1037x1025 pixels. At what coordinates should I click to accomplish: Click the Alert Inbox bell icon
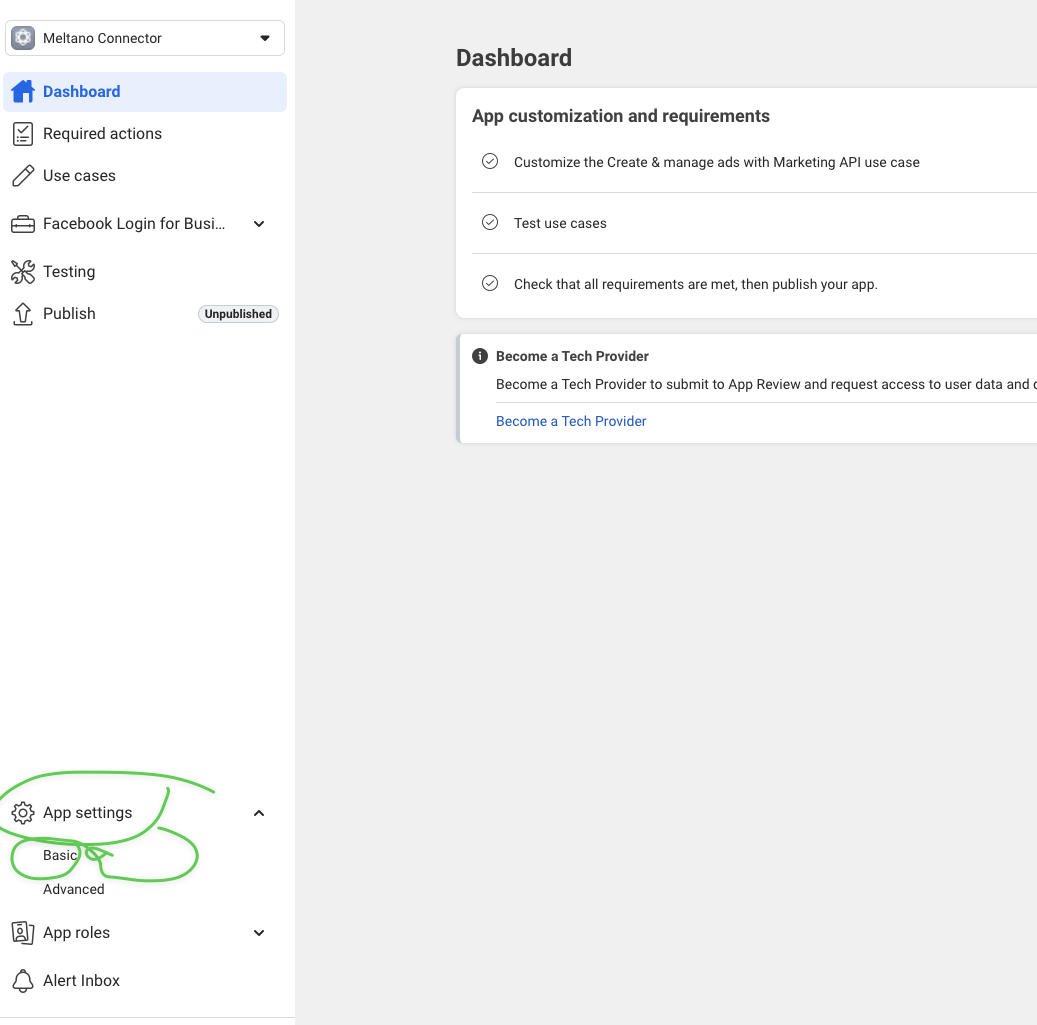[22, 980]
